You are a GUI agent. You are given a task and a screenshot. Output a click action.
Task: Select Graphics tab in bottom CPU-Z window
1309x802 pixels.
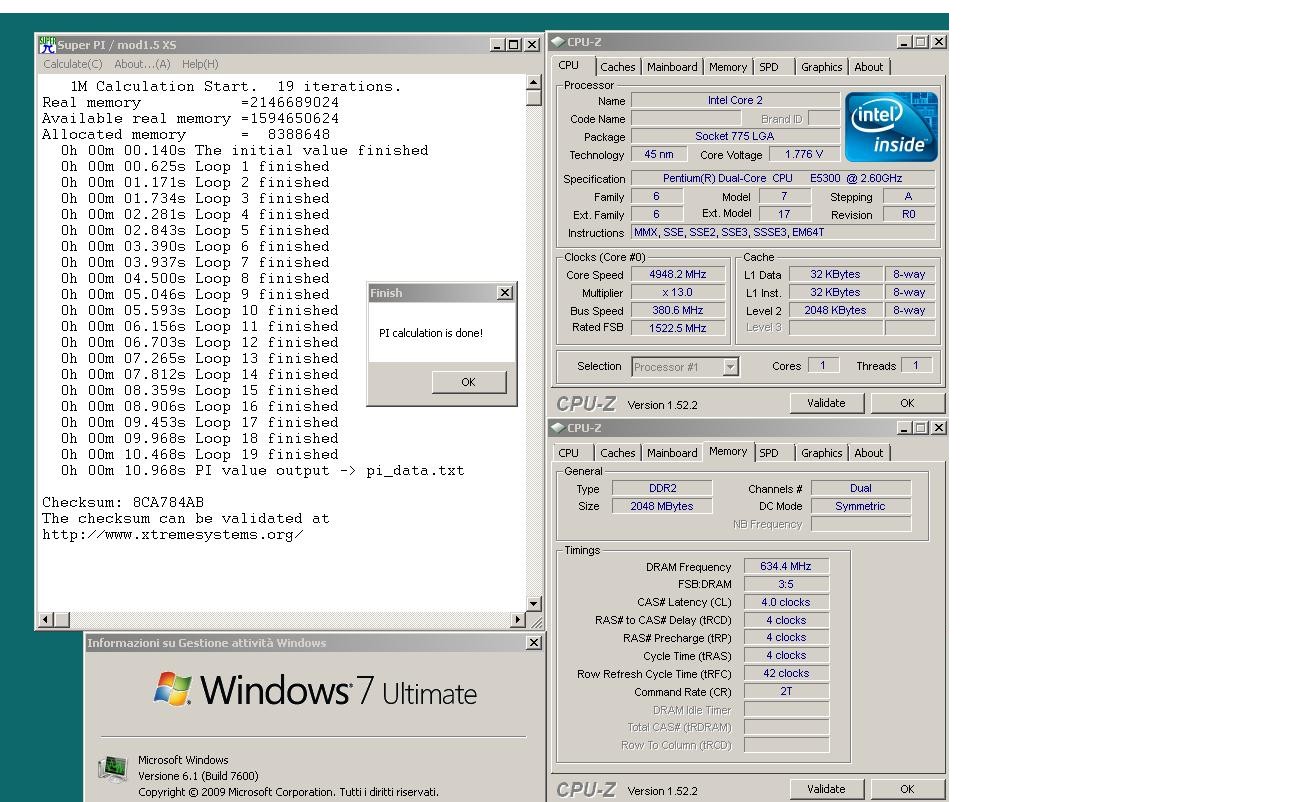(822, 453)
